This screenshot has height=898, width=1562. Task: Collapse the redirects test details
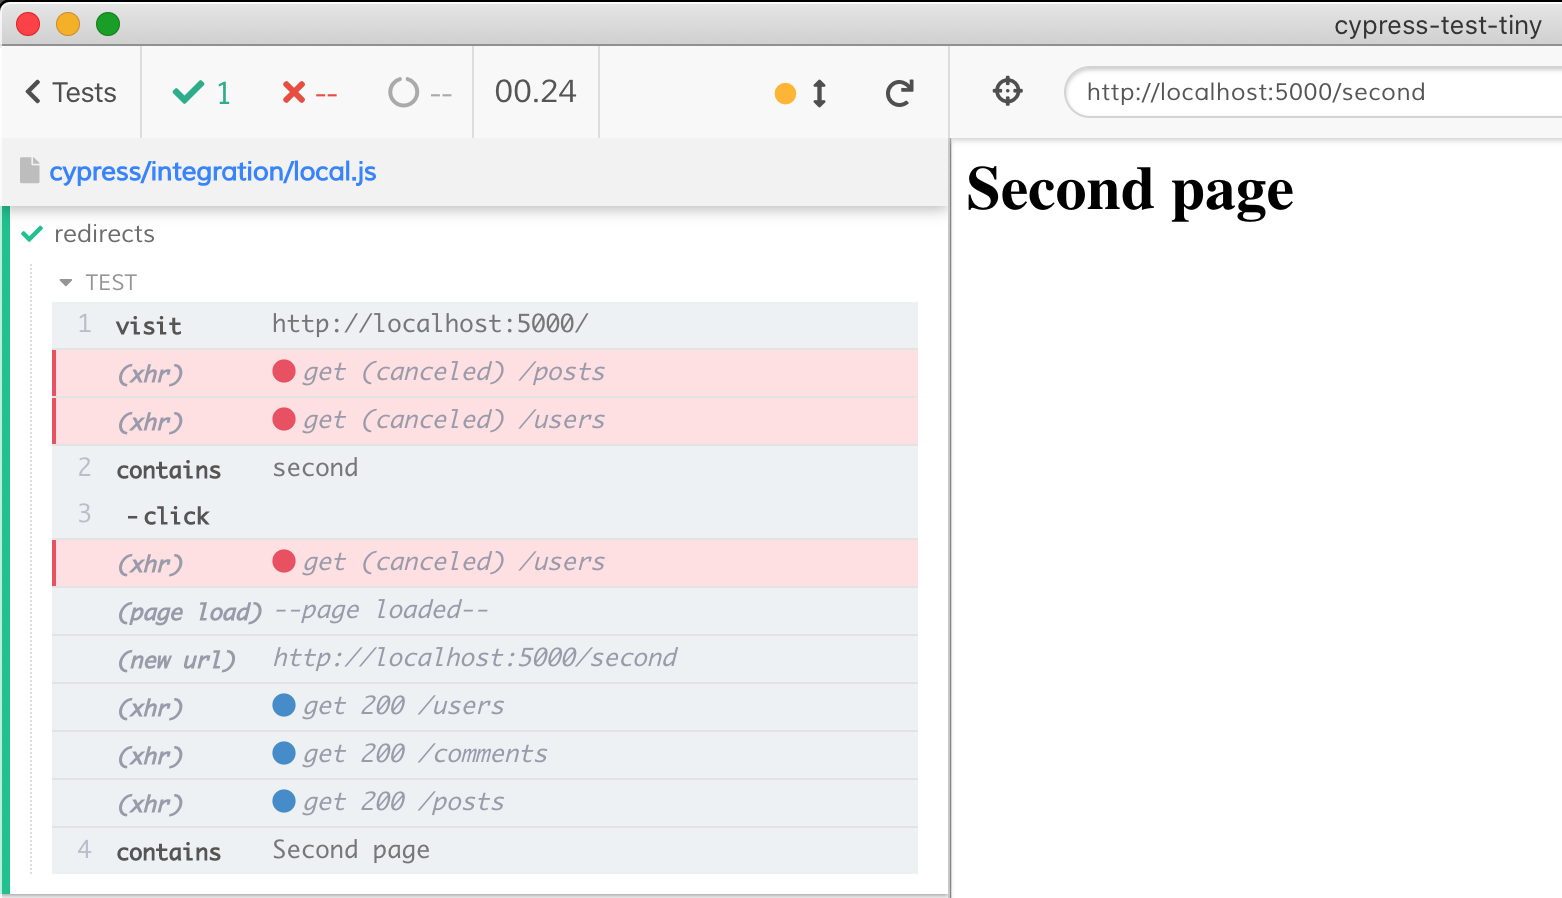pos(104,233)
